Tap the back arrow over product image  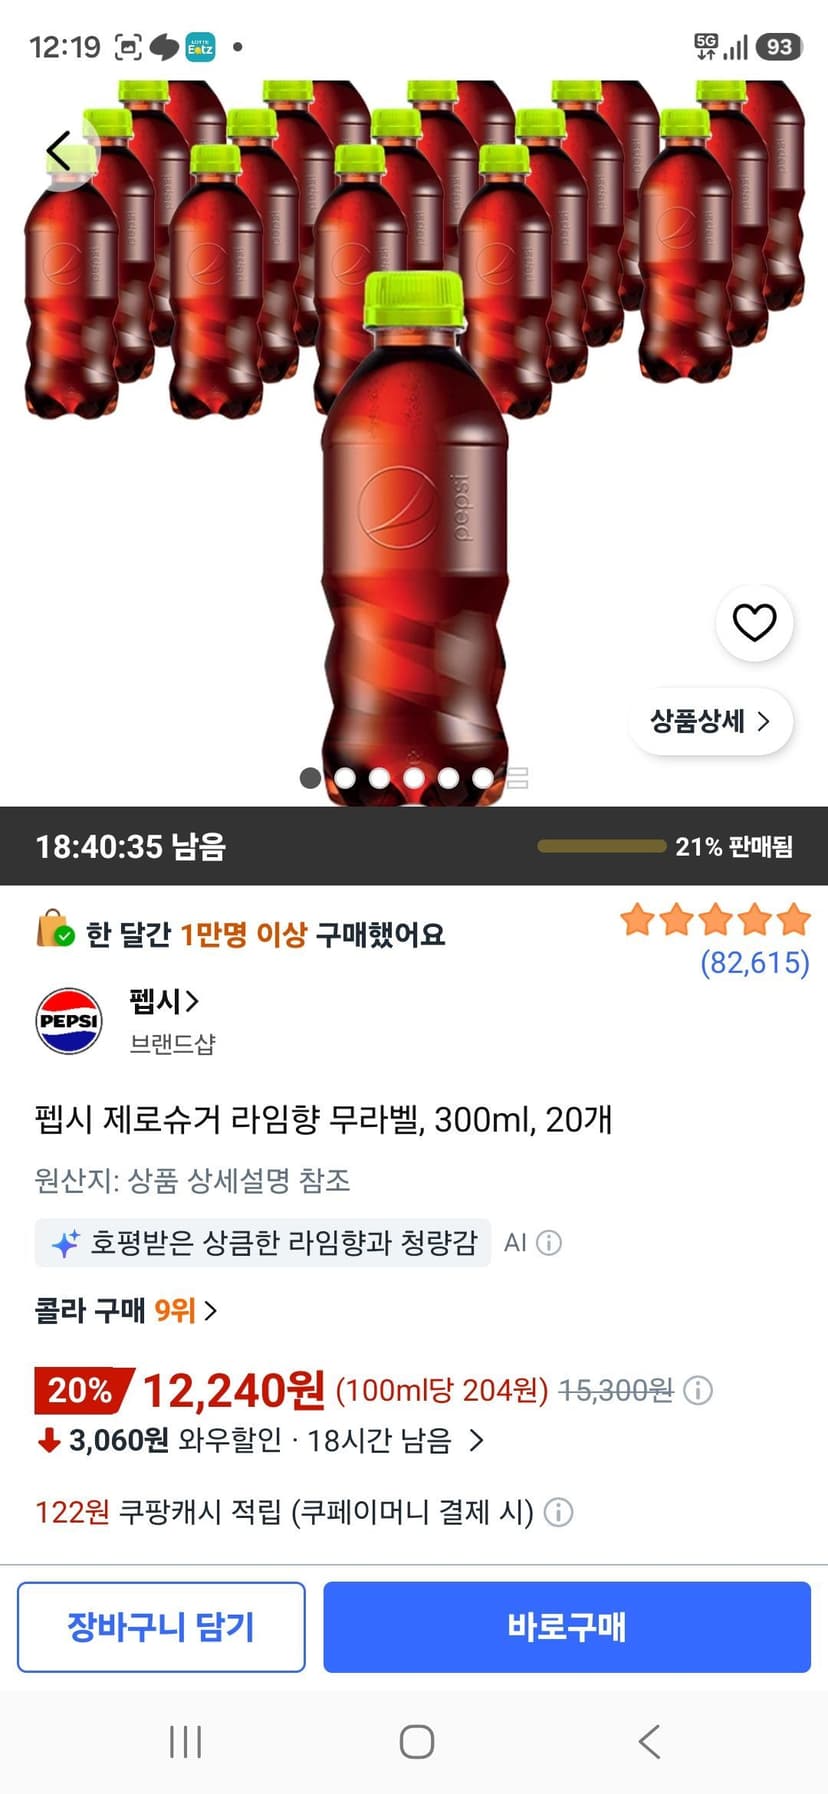[x=60, y=152]
